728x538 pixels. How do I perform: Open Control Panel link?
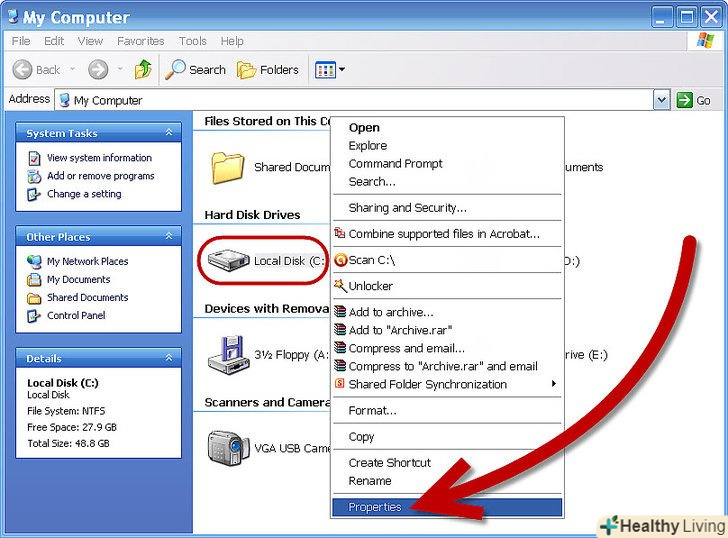(x=76, y=316)
